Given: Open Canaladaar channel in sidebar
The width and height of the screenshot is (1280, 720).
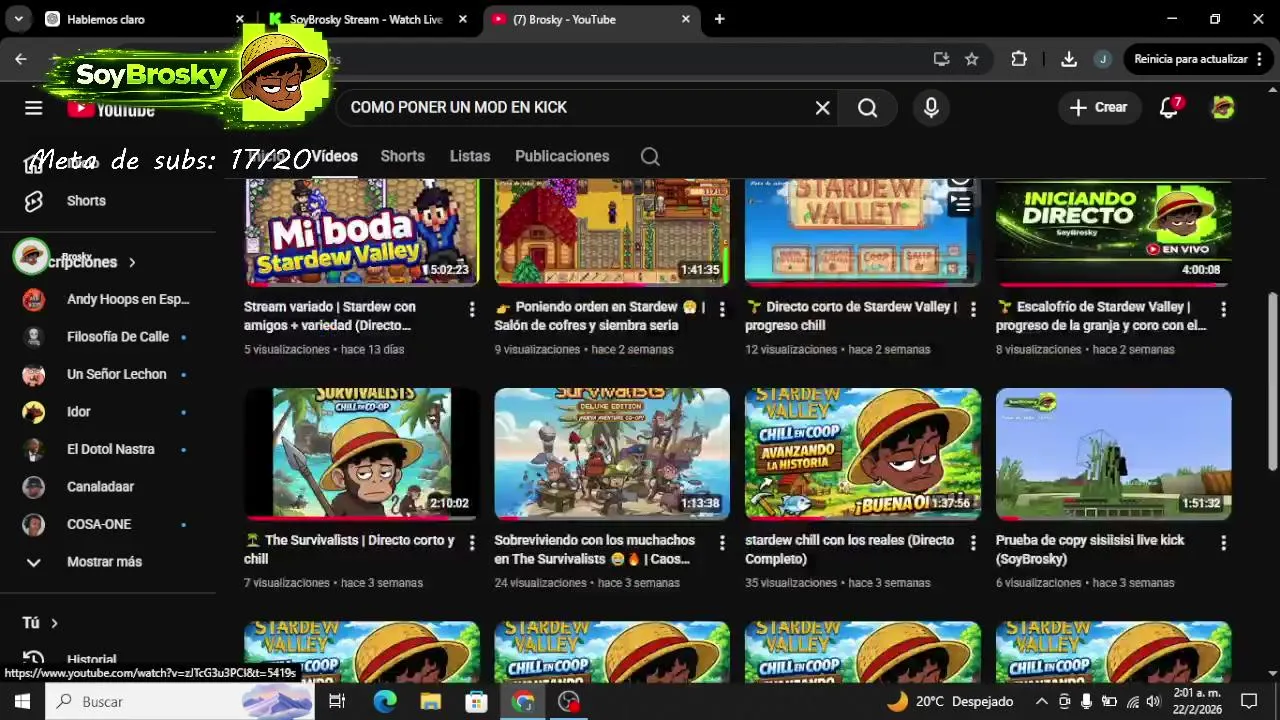Looking at the screenshot, I should coord(108,487).
